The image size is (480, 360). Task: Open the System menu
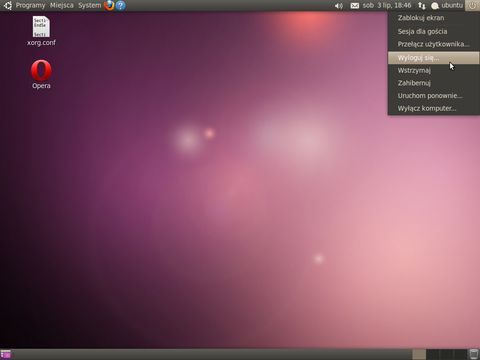(x=89, y=5)
